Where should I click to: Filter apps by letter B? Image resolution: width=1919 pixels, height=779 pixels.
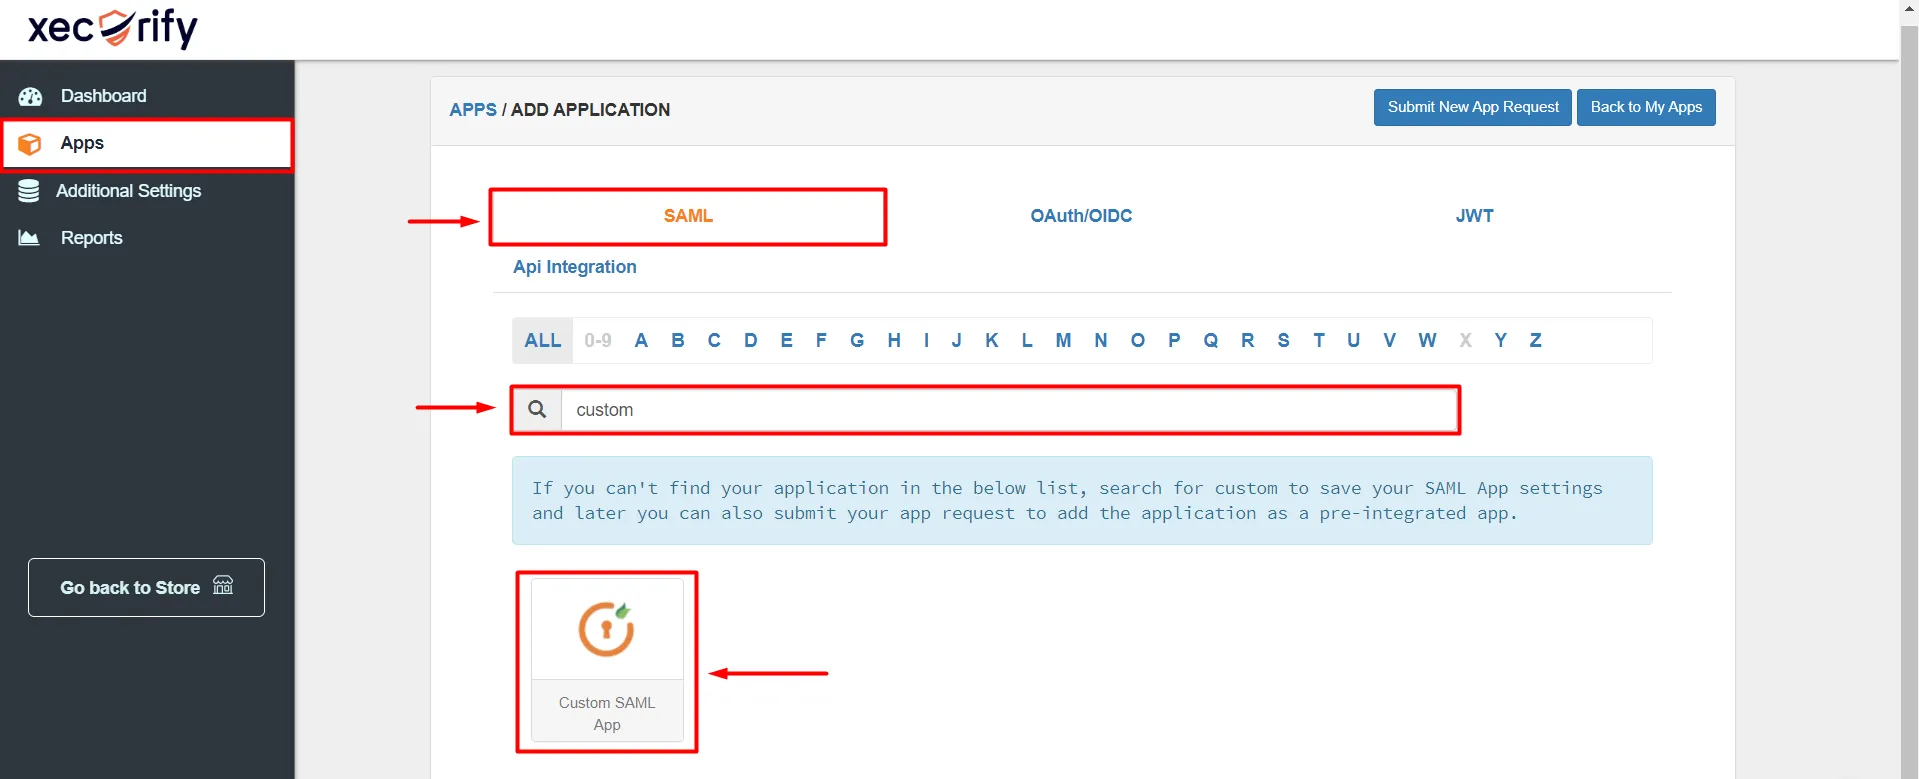click(678, 340)
